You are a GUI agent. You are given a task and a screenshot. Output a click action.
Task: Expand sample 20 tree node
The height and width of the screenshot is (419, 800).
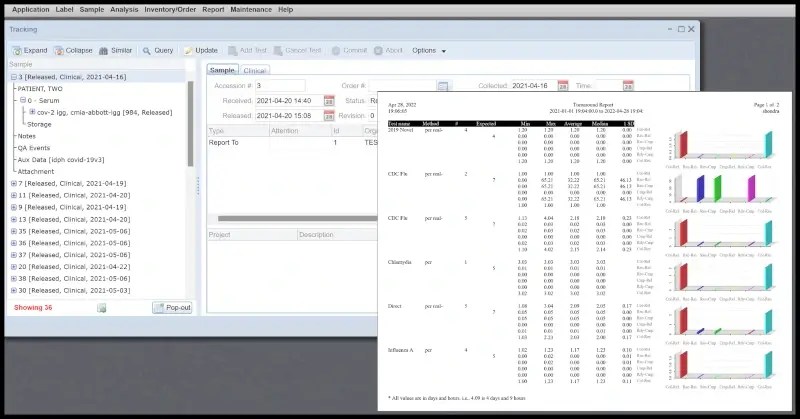[x=14, y=267]
